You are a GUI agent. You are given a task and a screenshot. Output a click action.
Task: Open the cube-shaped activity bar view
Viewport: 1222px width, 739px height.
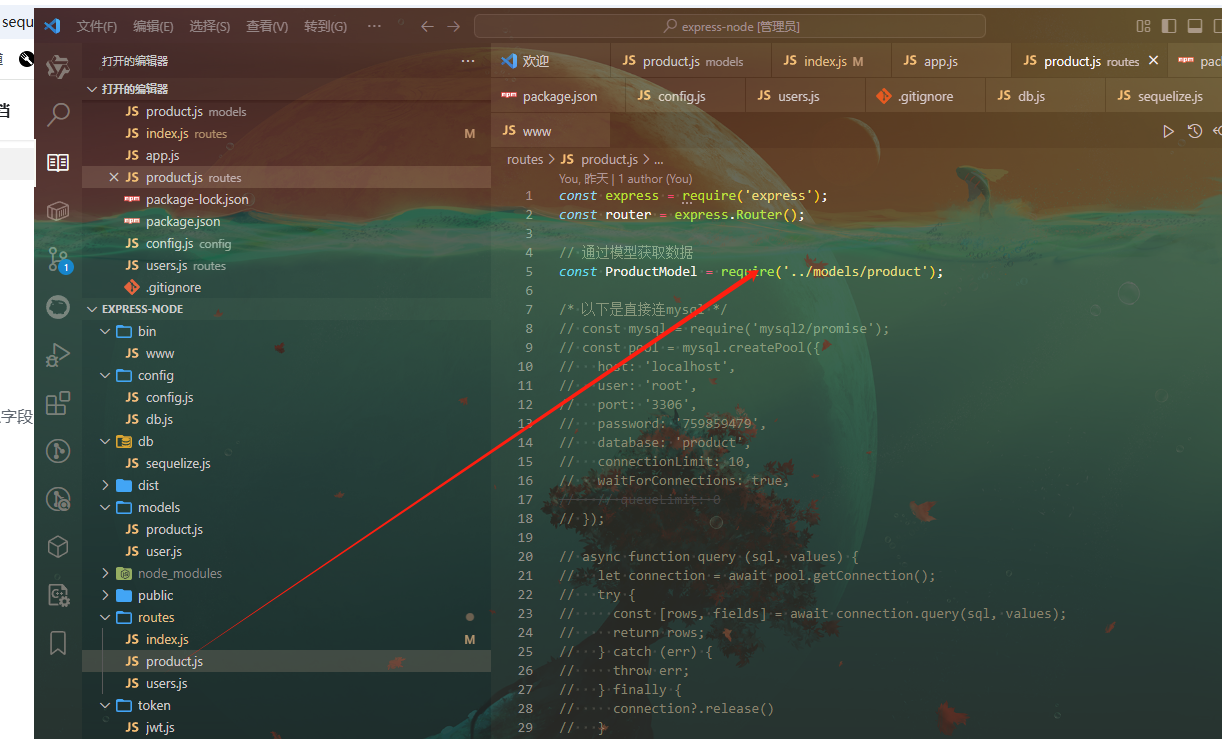(x=58, y=546)
